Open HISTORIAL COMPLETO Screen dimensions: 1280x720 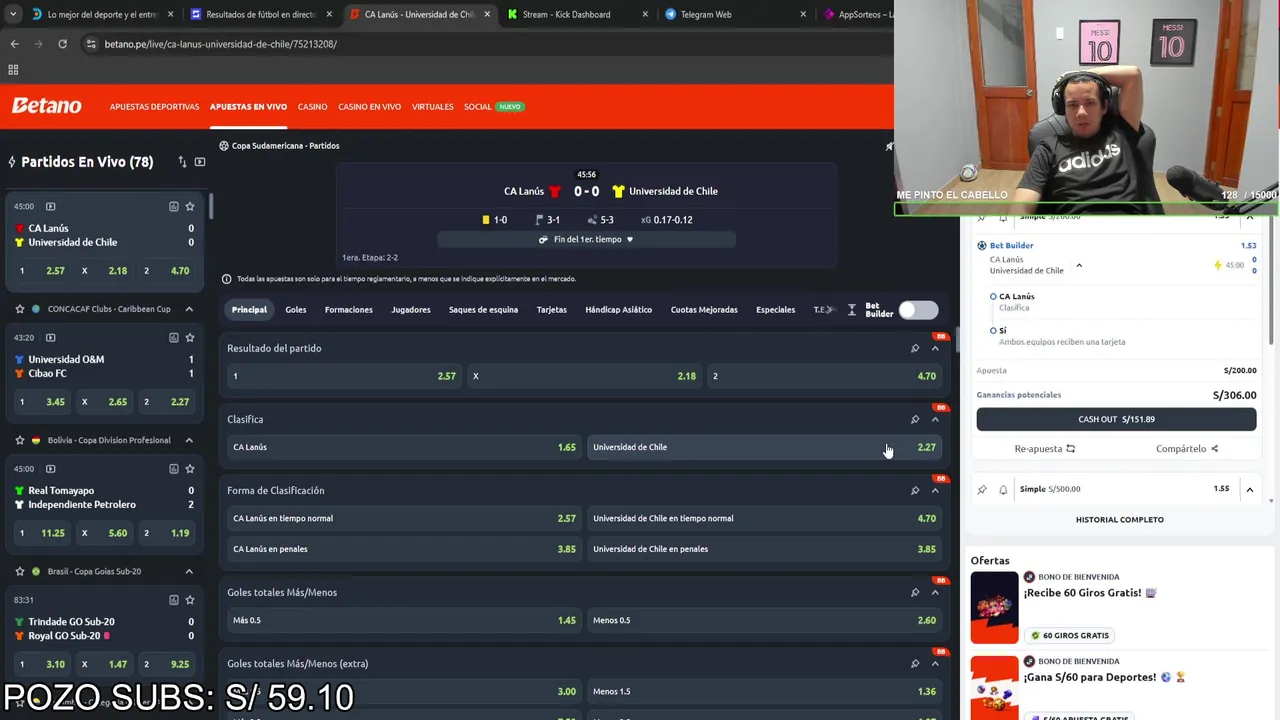(x=1119, y=520)
